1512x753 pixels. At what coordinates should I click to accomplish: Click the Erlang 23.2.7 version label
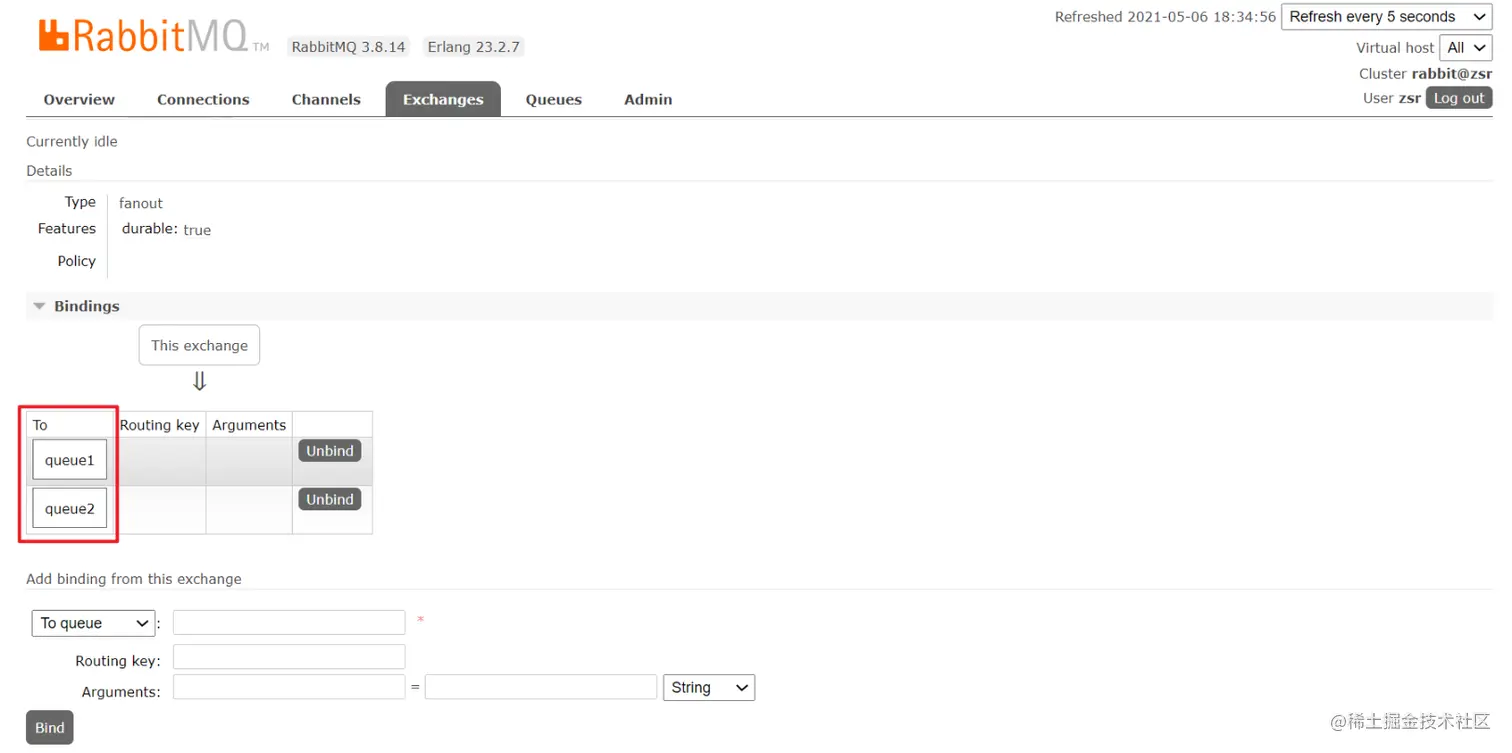coord(473,47)
